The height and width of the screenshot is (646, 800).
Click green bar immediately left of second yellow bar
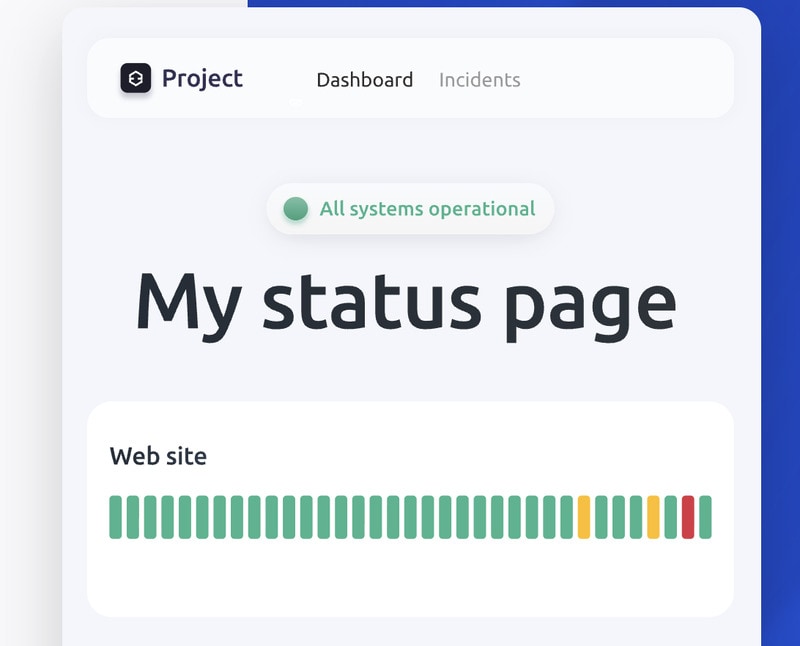pyautogui.click(x=636, y=517)
